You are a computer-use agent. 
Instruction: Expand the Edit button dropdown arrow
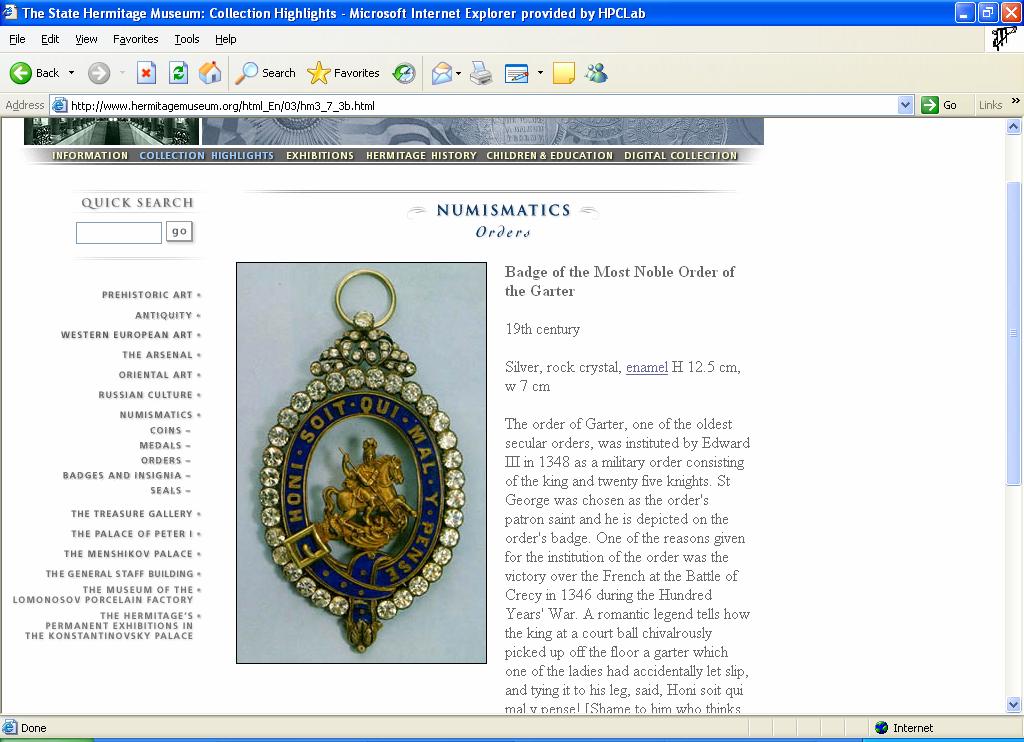(540, 73)
